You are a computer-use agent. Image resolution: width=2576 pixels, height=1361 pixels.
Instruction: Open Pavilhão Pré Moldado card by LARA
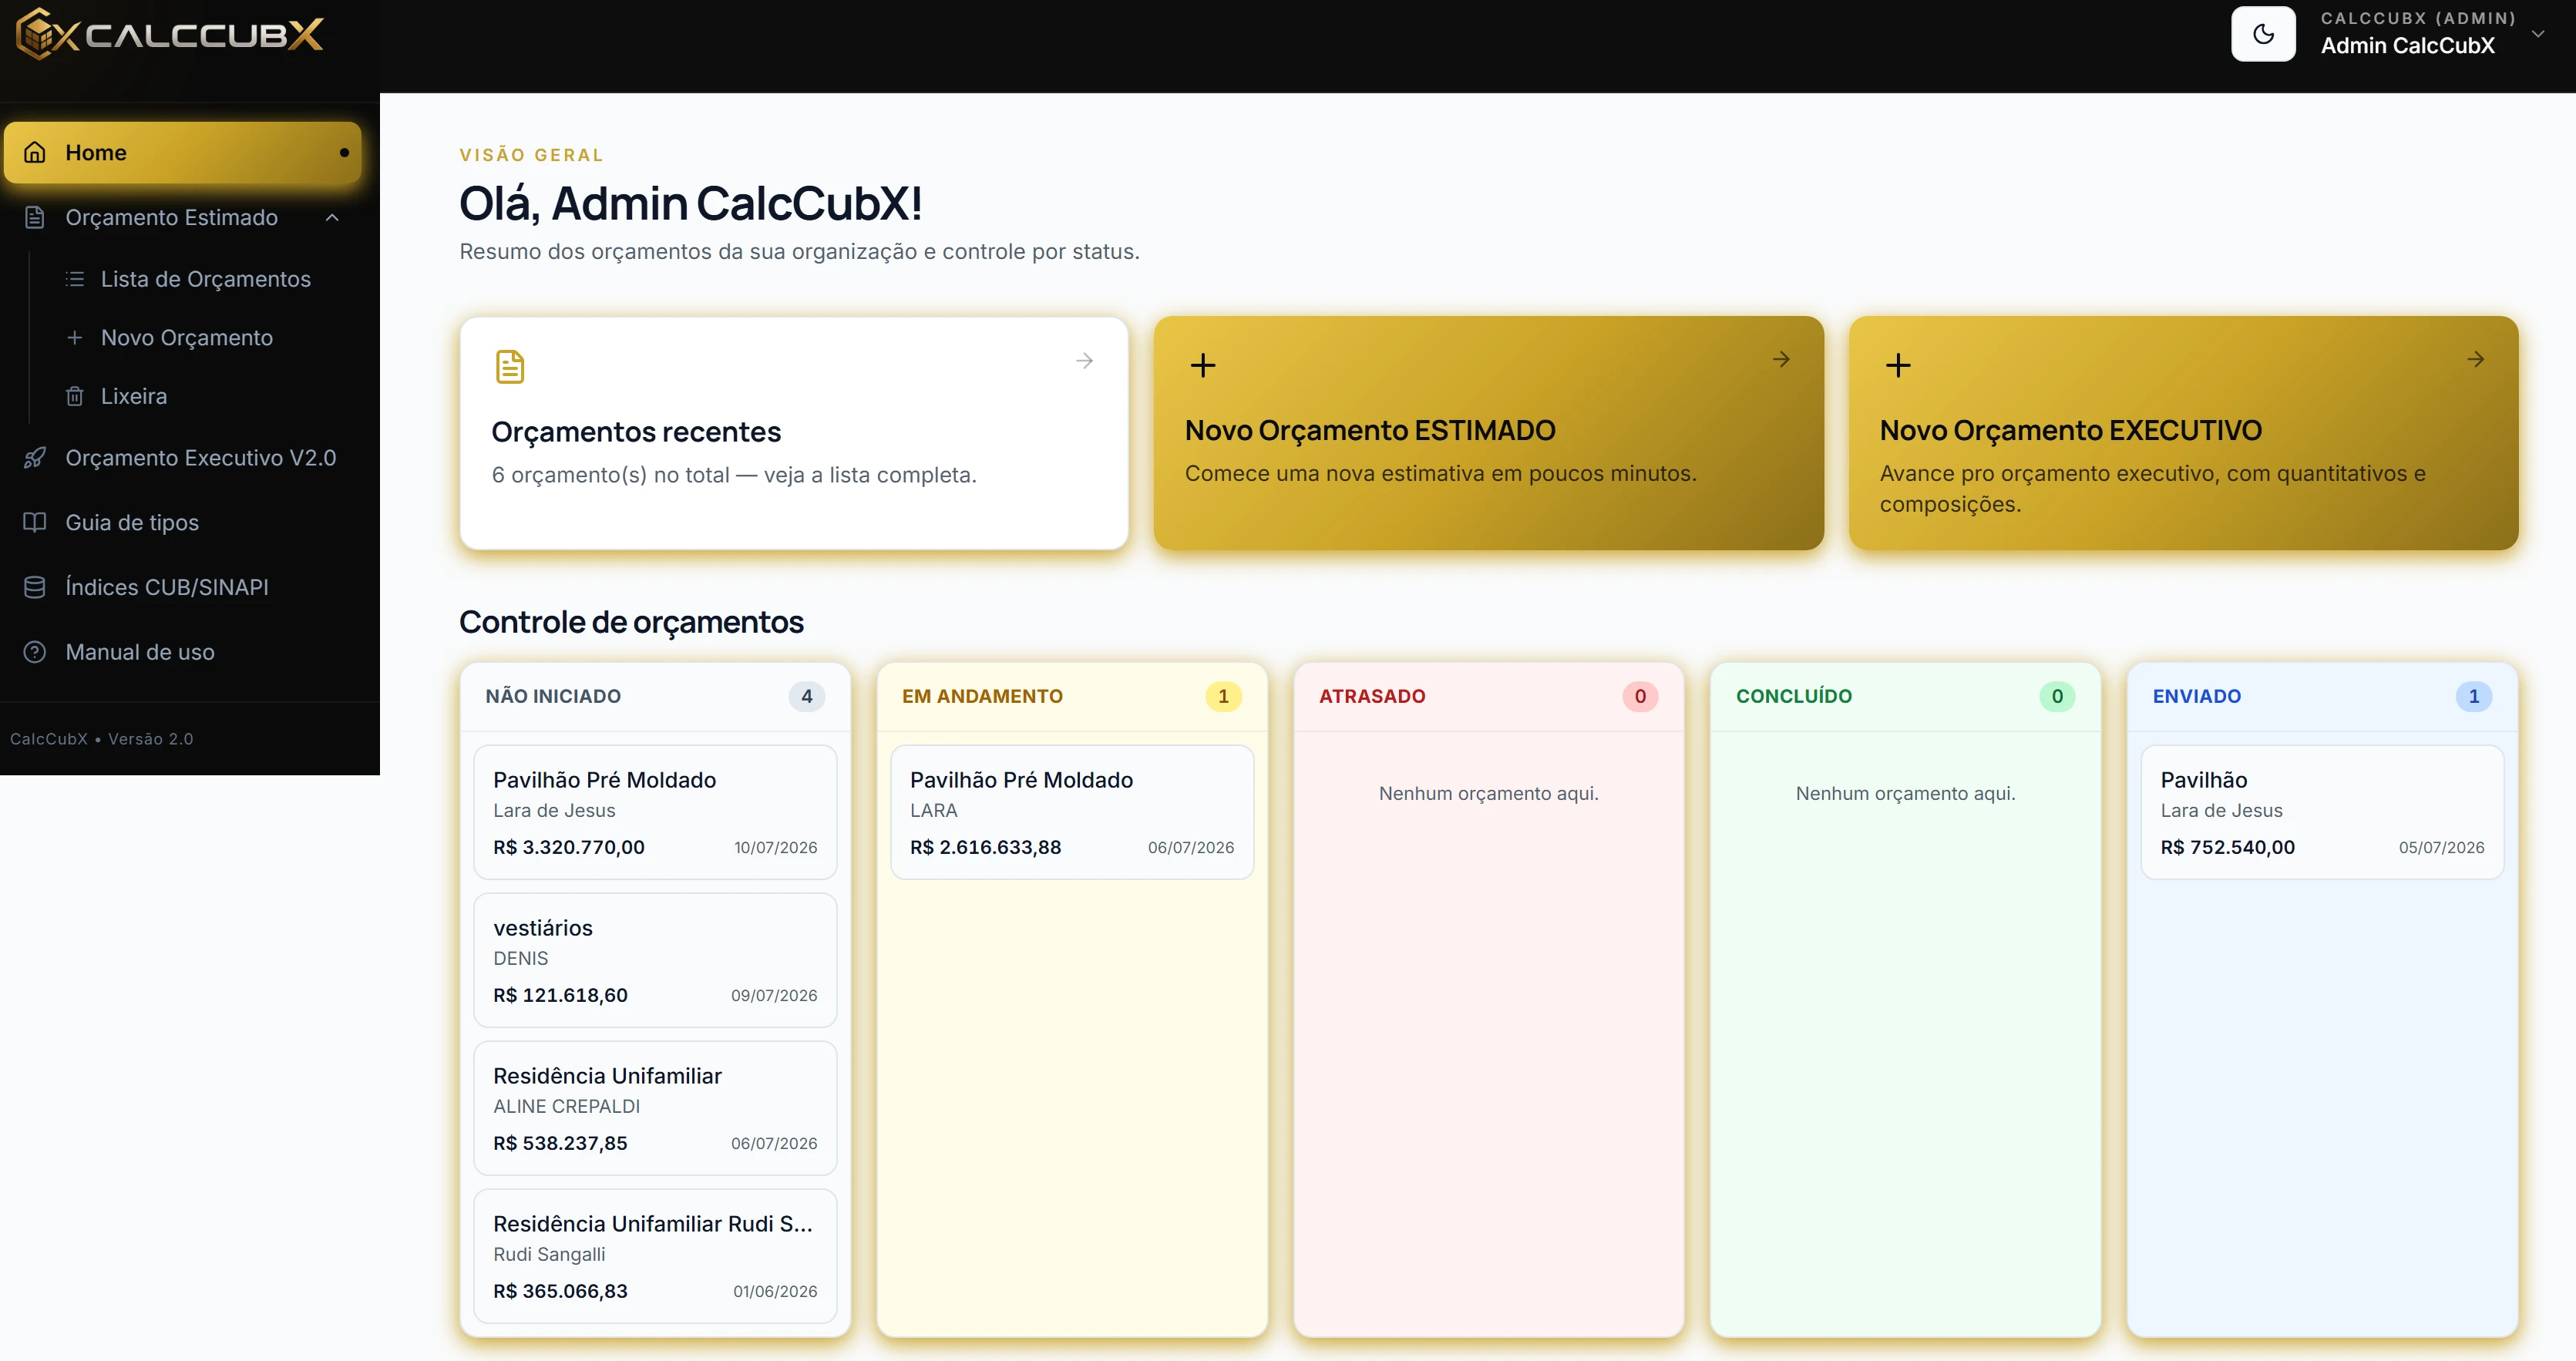click(x=1072, y=812)
